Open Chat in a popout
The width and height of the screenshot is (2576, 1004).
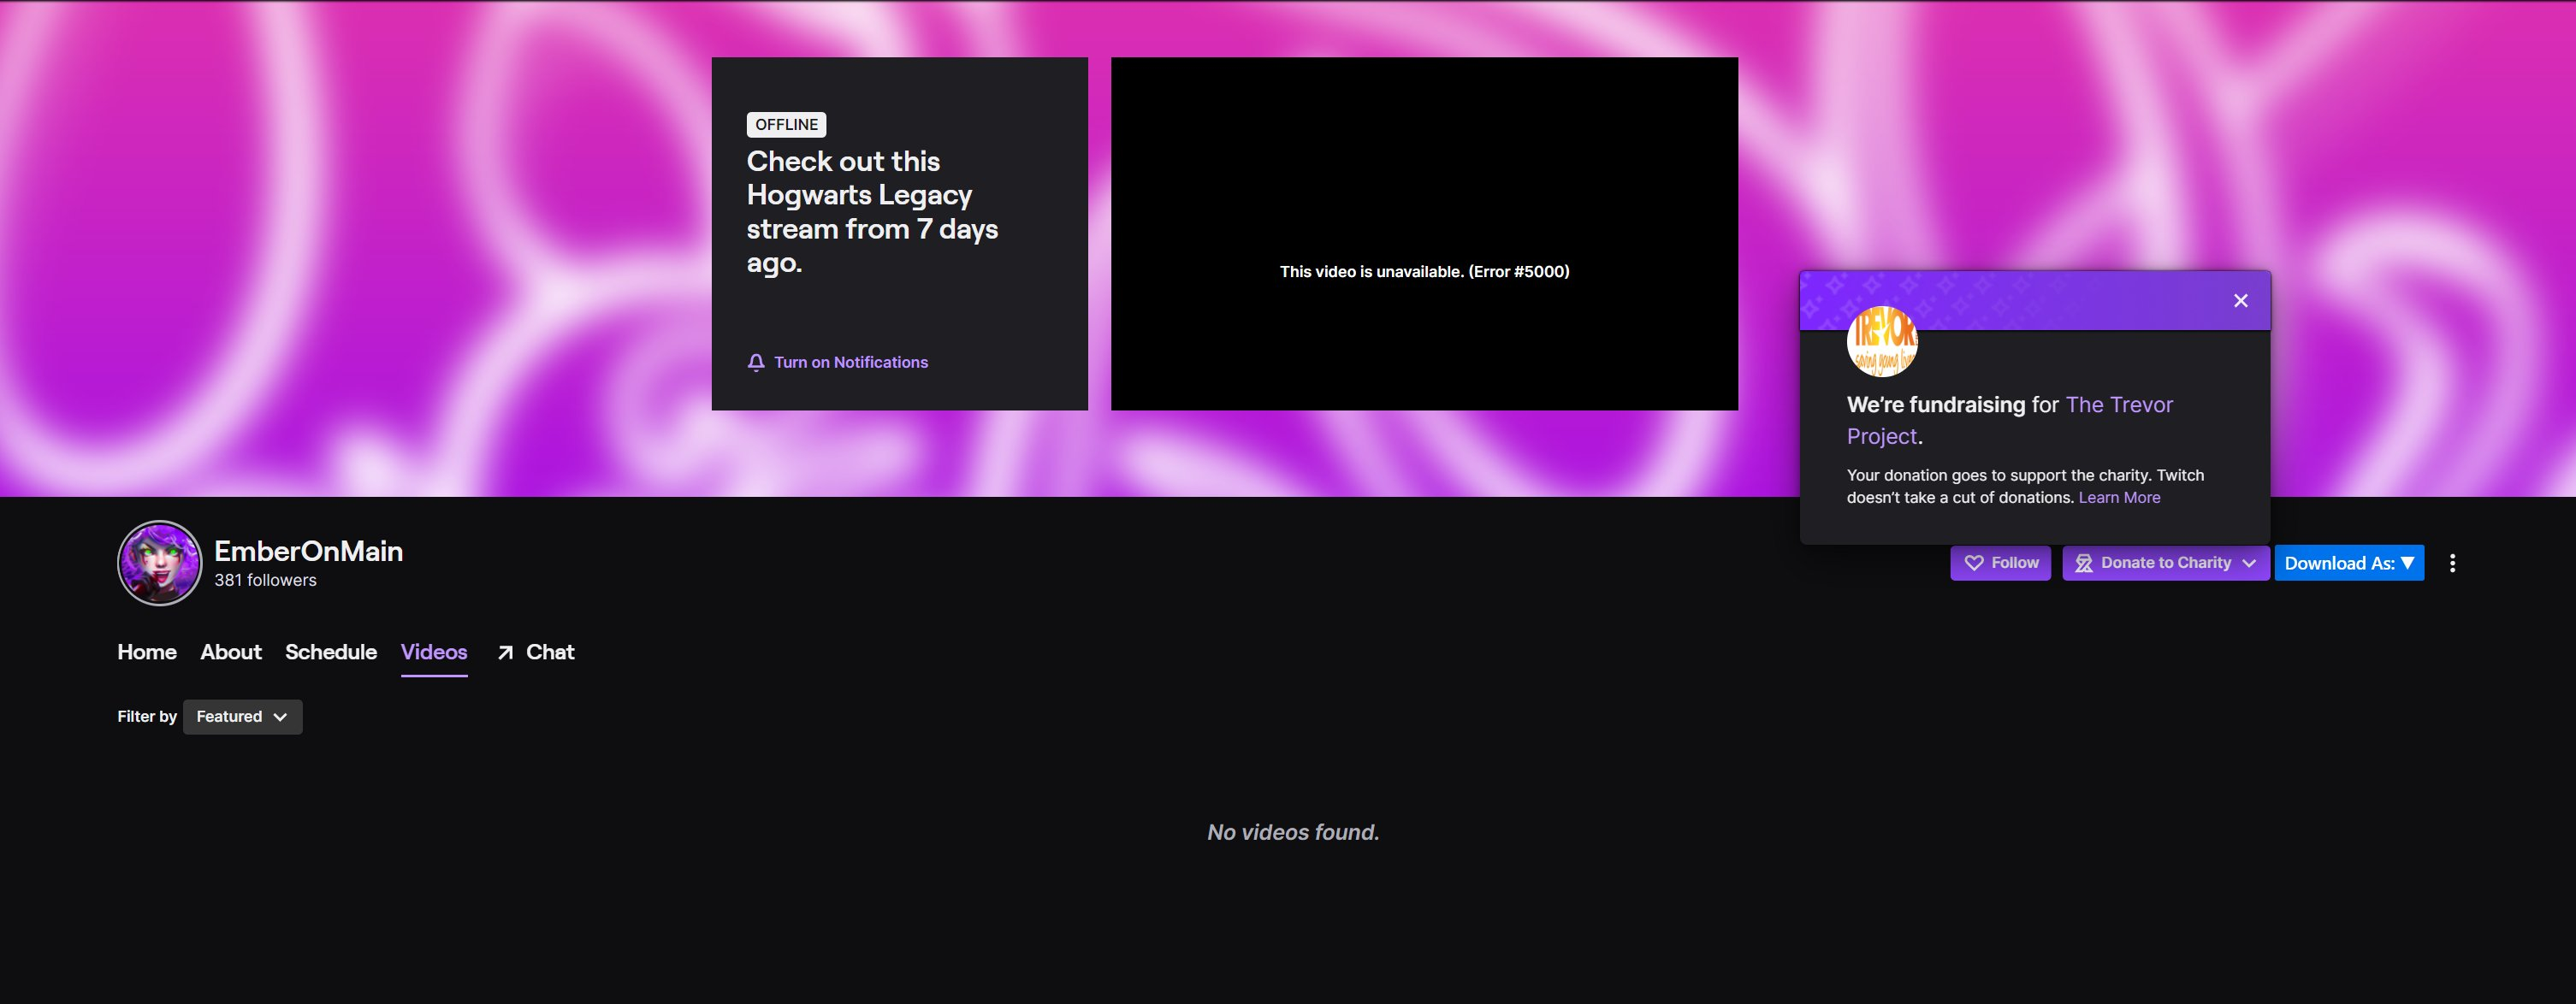click(536, 652)
